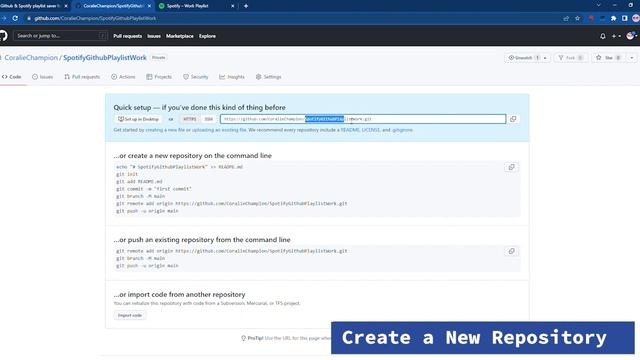640x360 pixels.
Task: Copy the quick setup repository URL
Action: point(513,119)
